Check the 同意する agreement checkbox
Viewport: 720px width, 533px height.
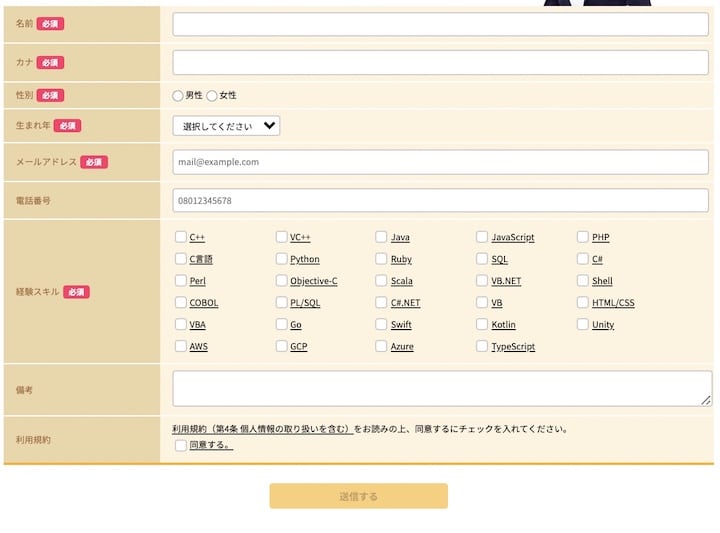click(181, 446)
